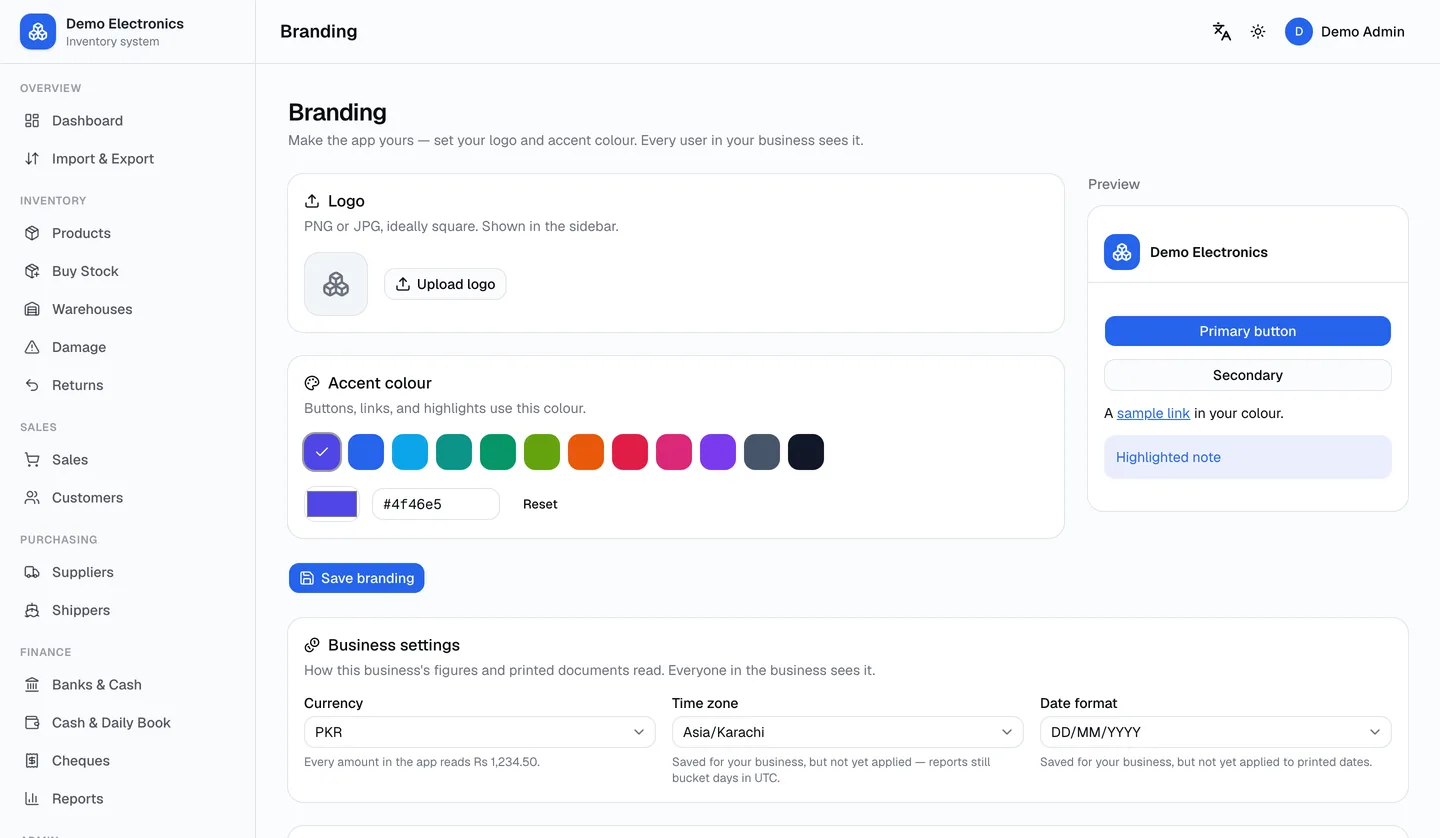Click the Cheques receipt icon
Viewport: 1440px width, 838px height.
pyautogui.click(x=32, y=761)
